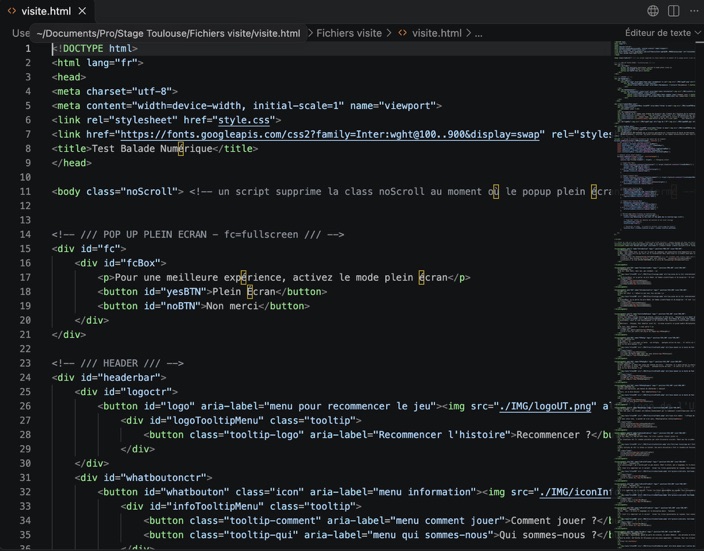Click the 'Non merci' button code
The width and height of the screenshot is (704, 551).
point(203,306)
